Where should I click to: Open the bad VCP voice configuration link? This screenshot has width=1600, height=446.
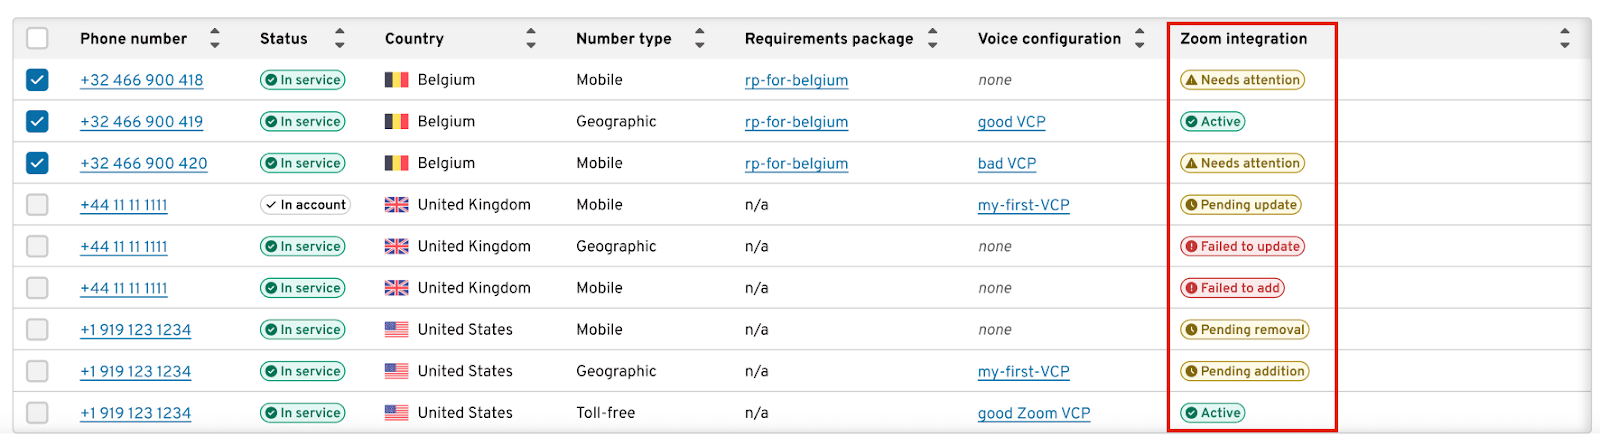click(x=1007, y=163)
